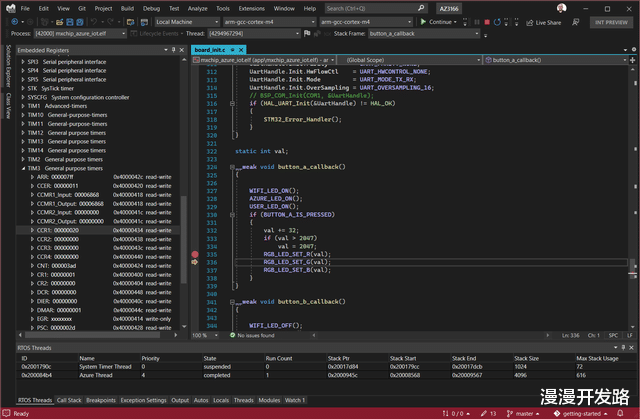Open the Send Feedback icon
640x419 pixels.
pos(576,22)
